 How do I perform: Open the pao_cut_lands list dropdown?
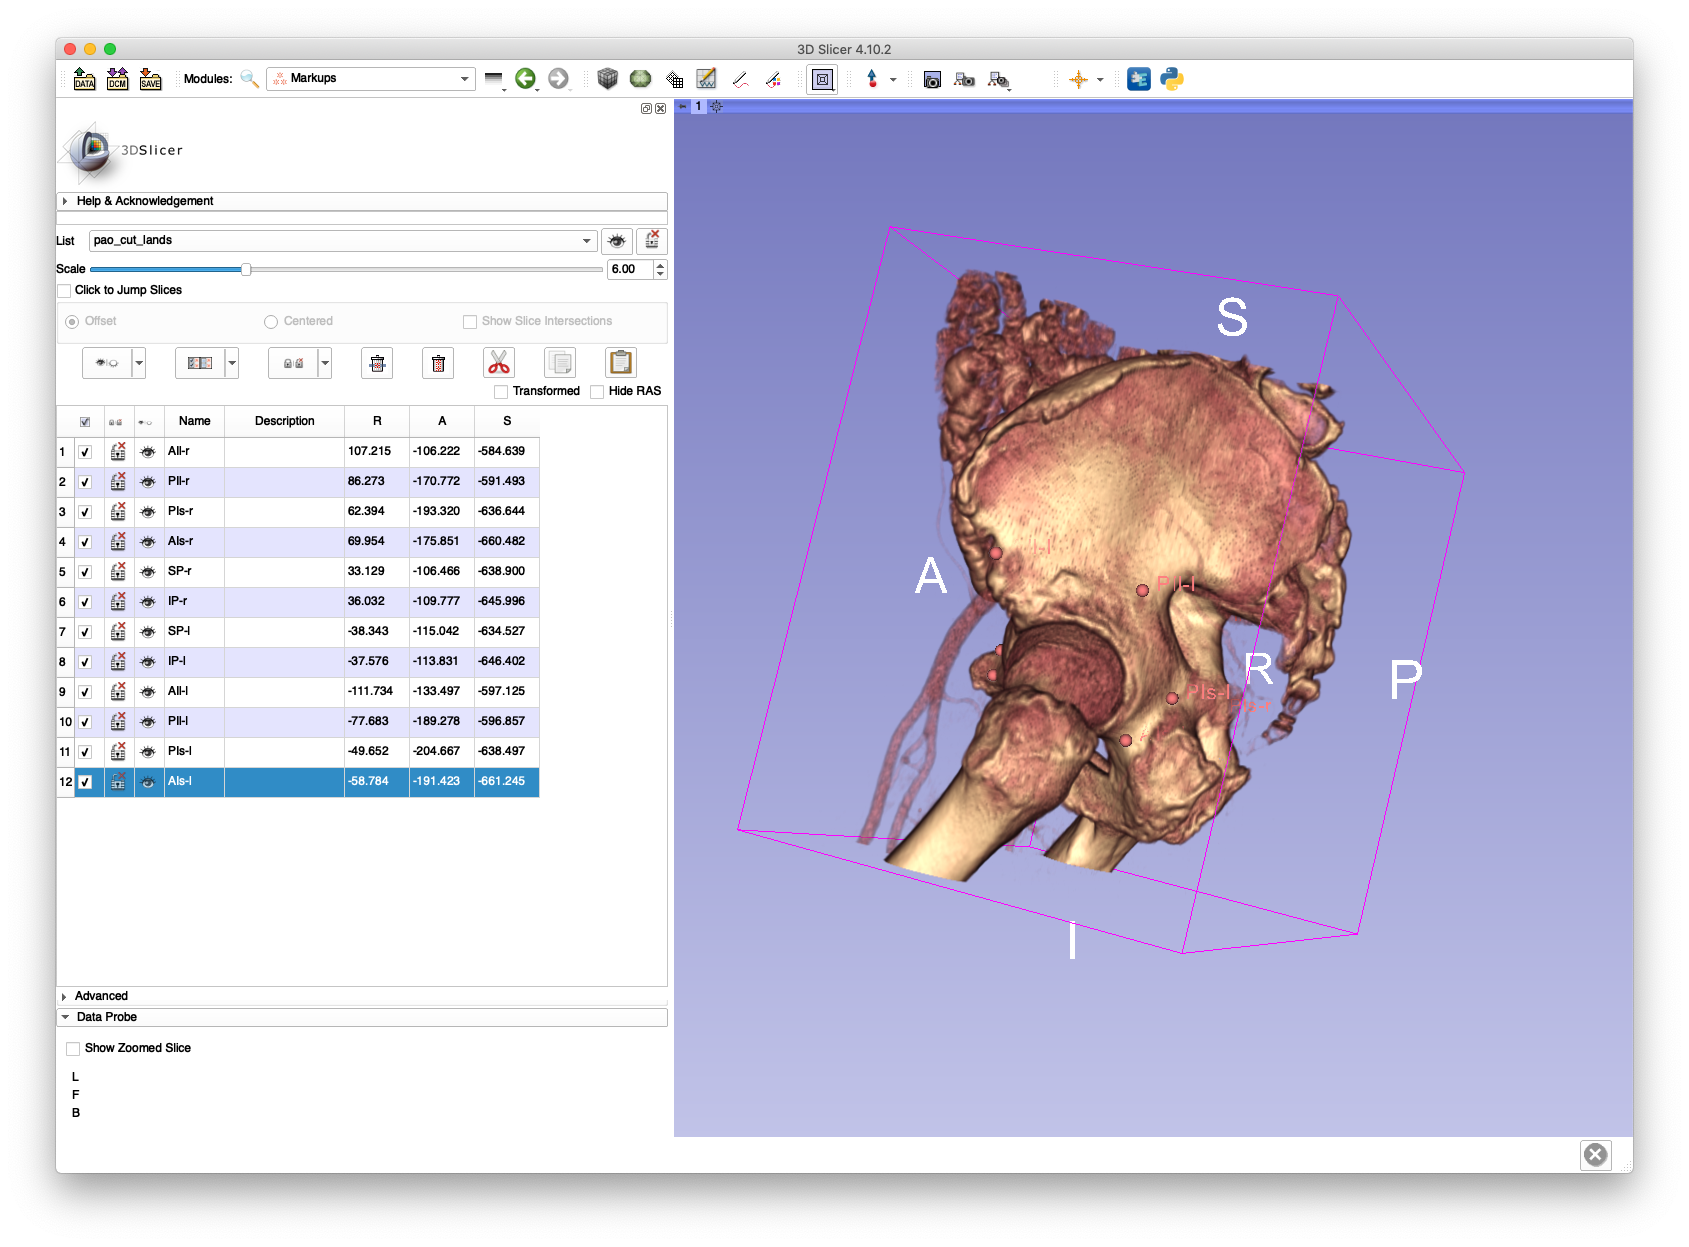(x=343, y=241)
